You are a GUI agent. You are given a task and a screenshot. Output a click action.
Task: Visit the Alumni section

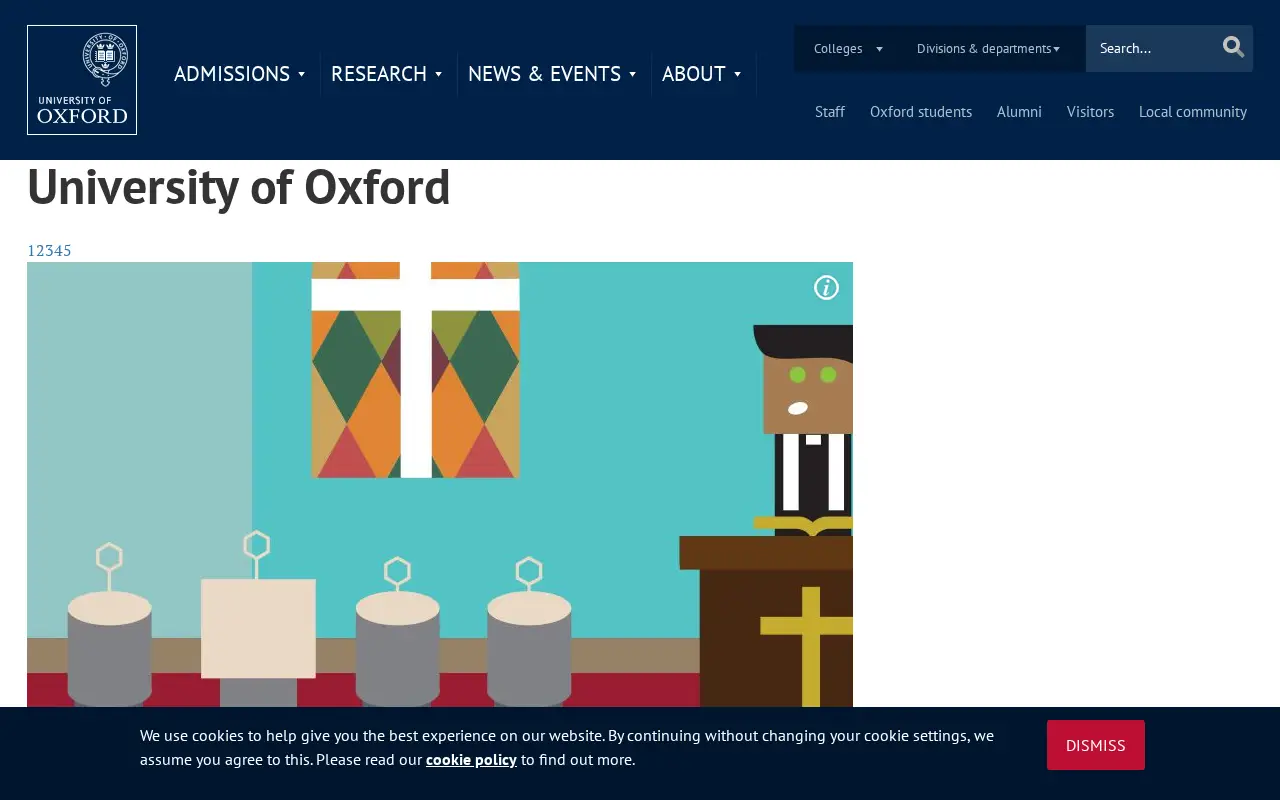[1019, 112]
